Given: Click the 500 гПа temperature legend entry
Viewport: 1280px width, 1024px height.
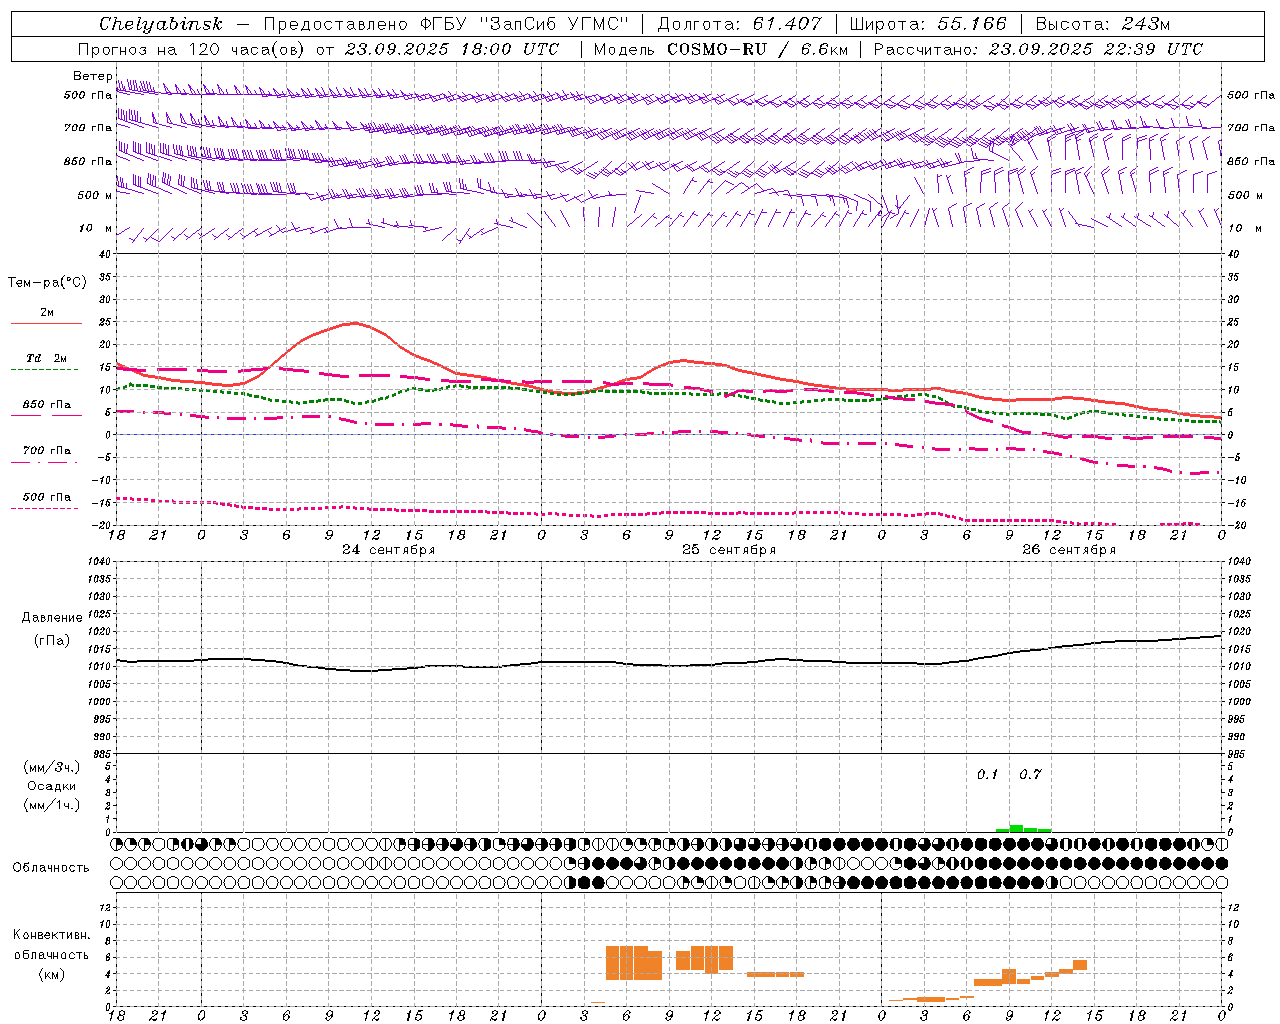Looking at the screenshot, I should pyautogui.click(x=46, y=497).
